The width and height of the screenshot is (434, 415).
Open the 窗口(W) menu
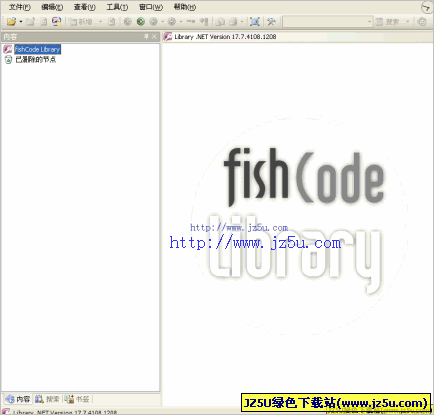point(151,7)
